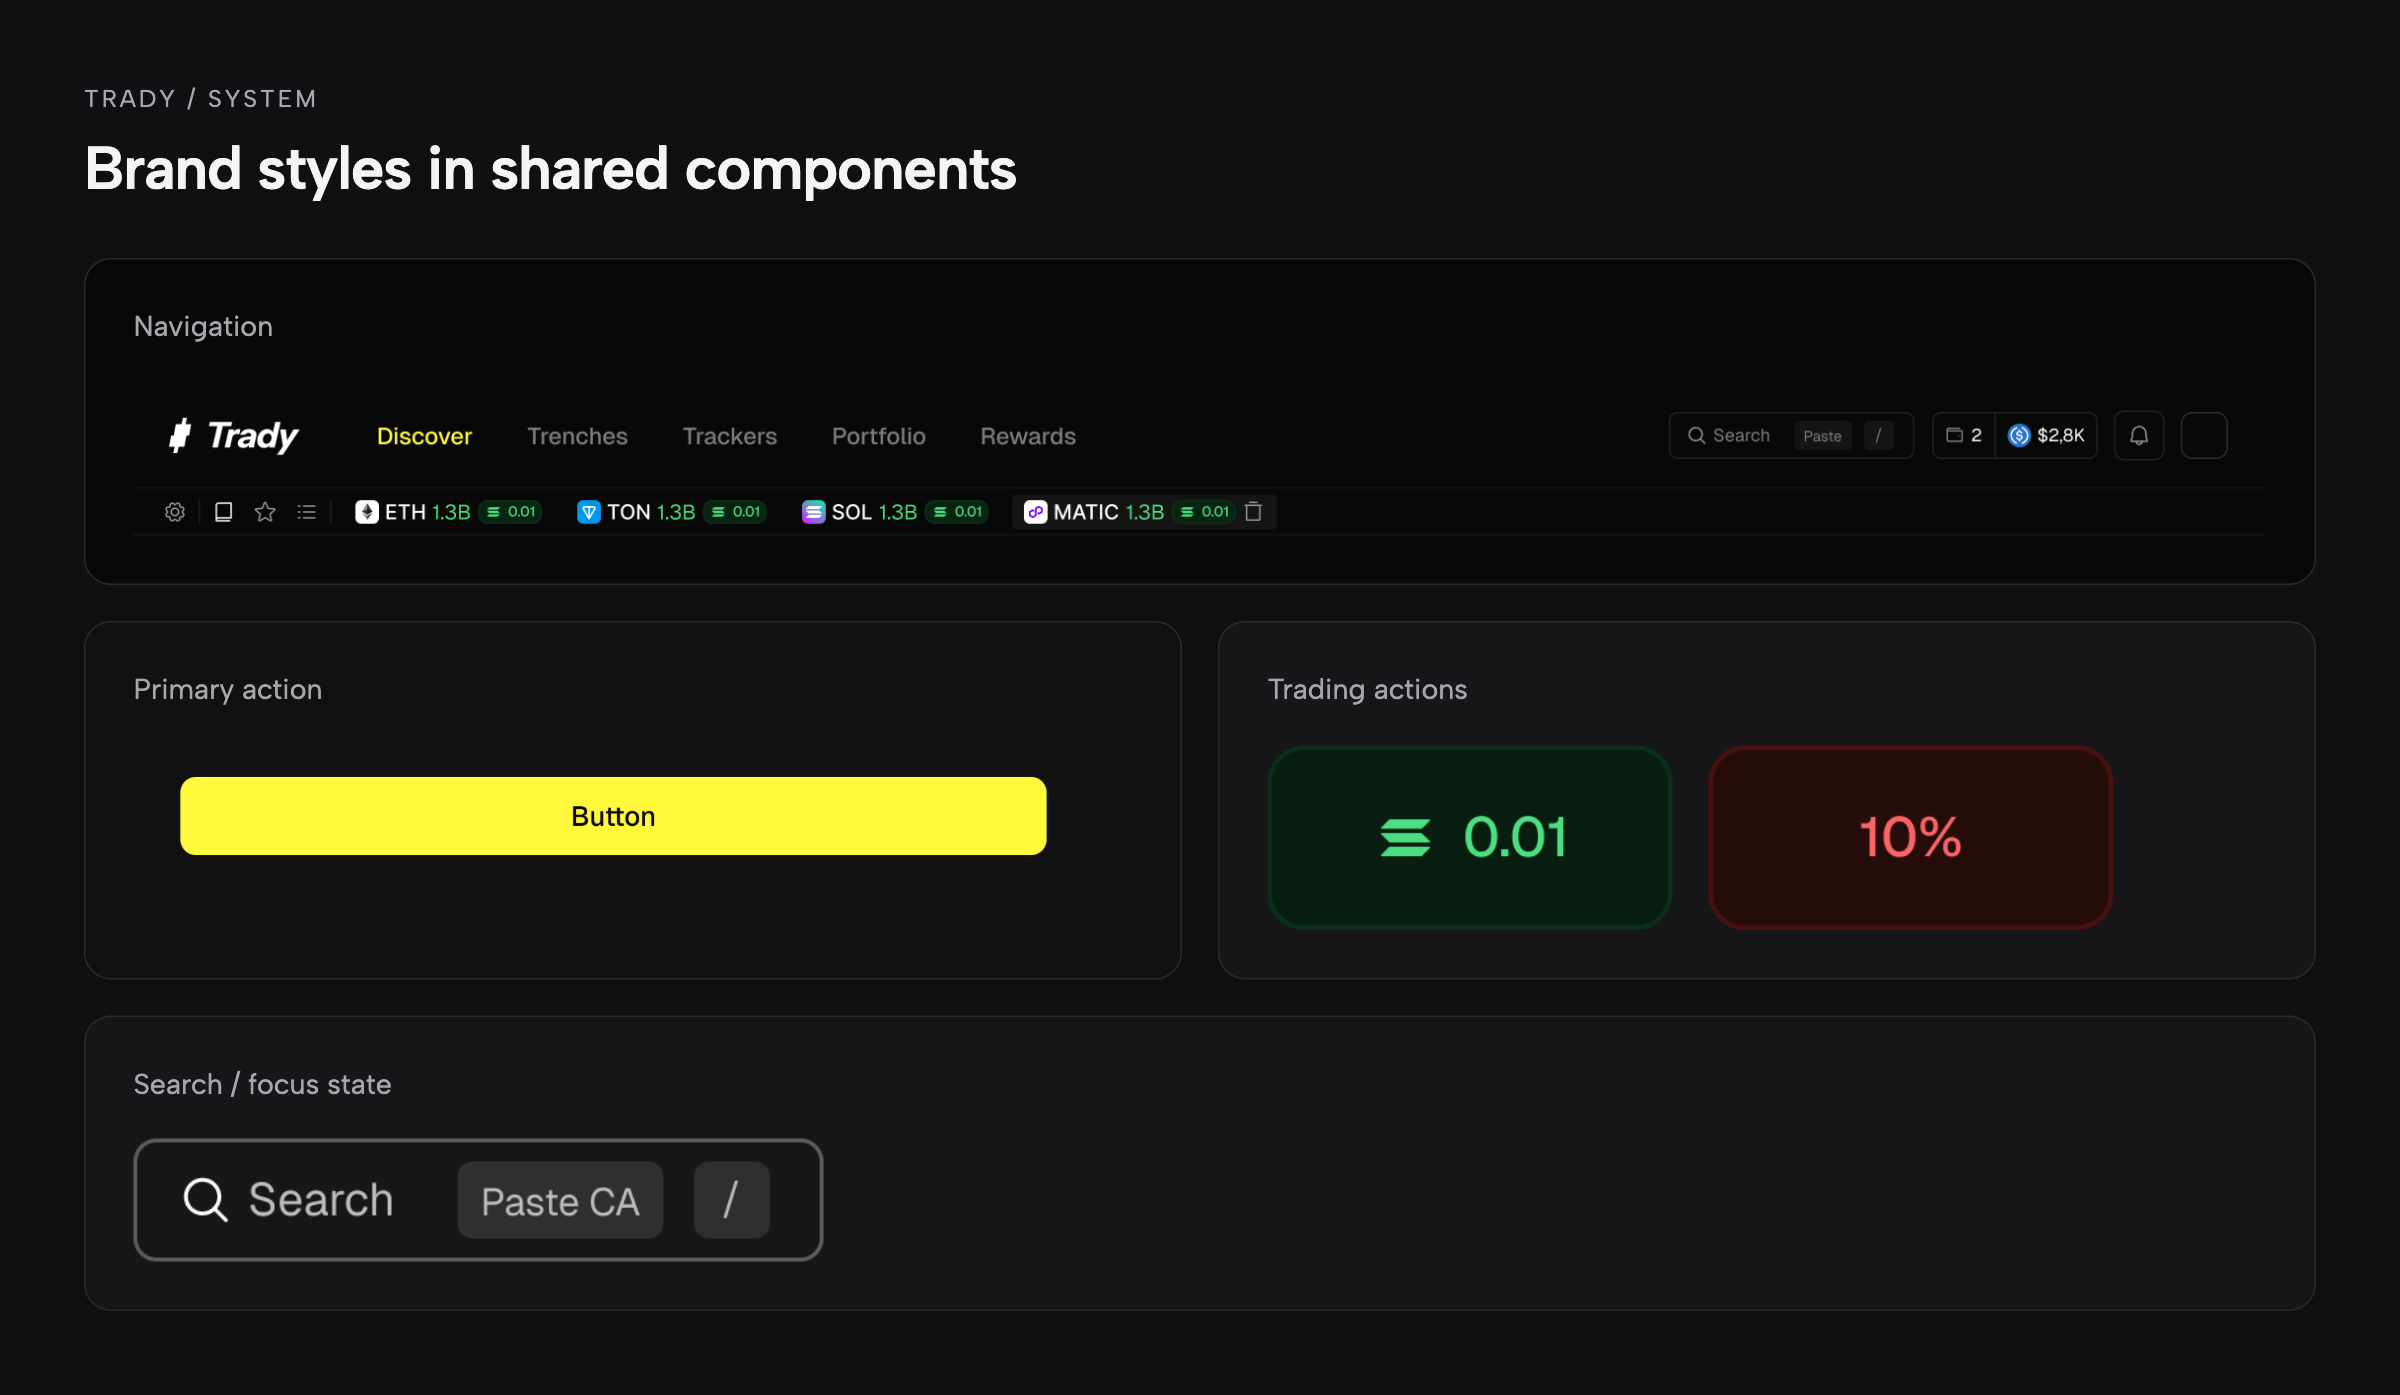Click the 1.3B value next to ETH

click(x=451, y=512)
